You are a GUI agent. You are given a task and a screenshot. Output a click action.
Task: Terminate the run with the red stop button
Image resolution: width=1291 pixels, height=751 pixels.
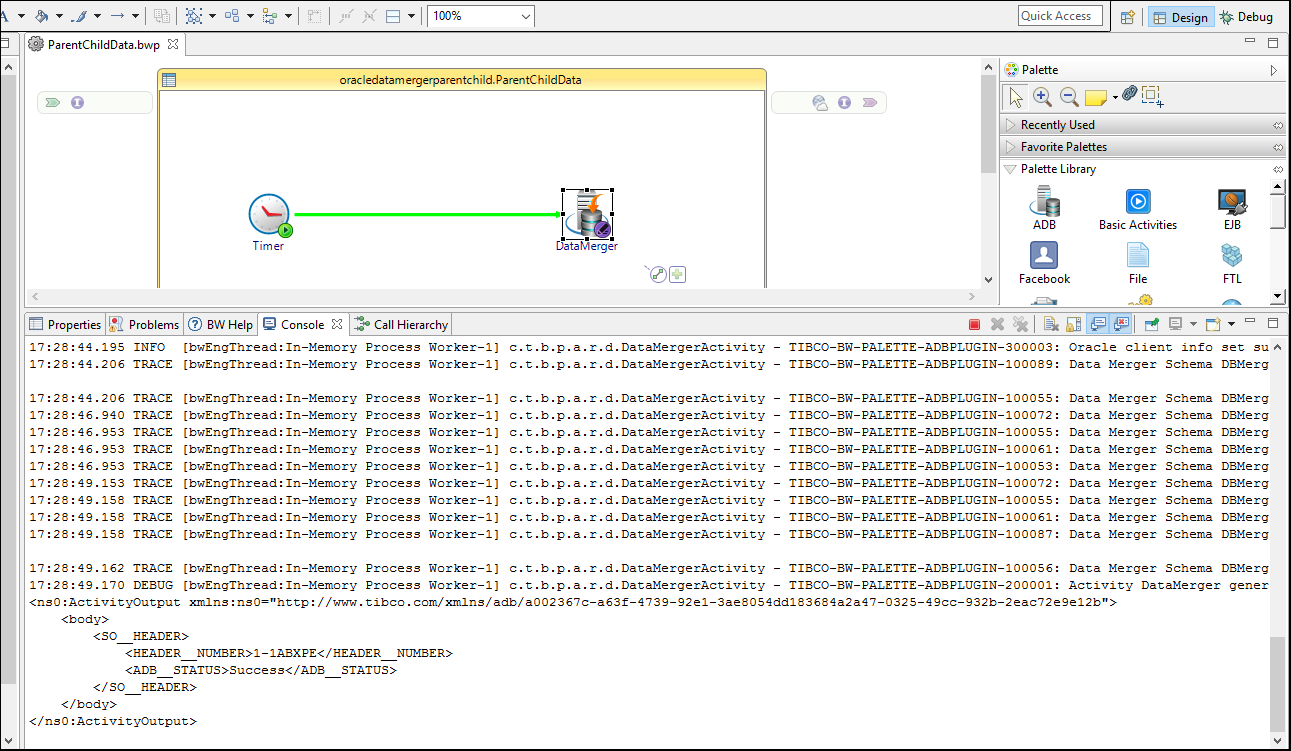(x=974, y=324)
